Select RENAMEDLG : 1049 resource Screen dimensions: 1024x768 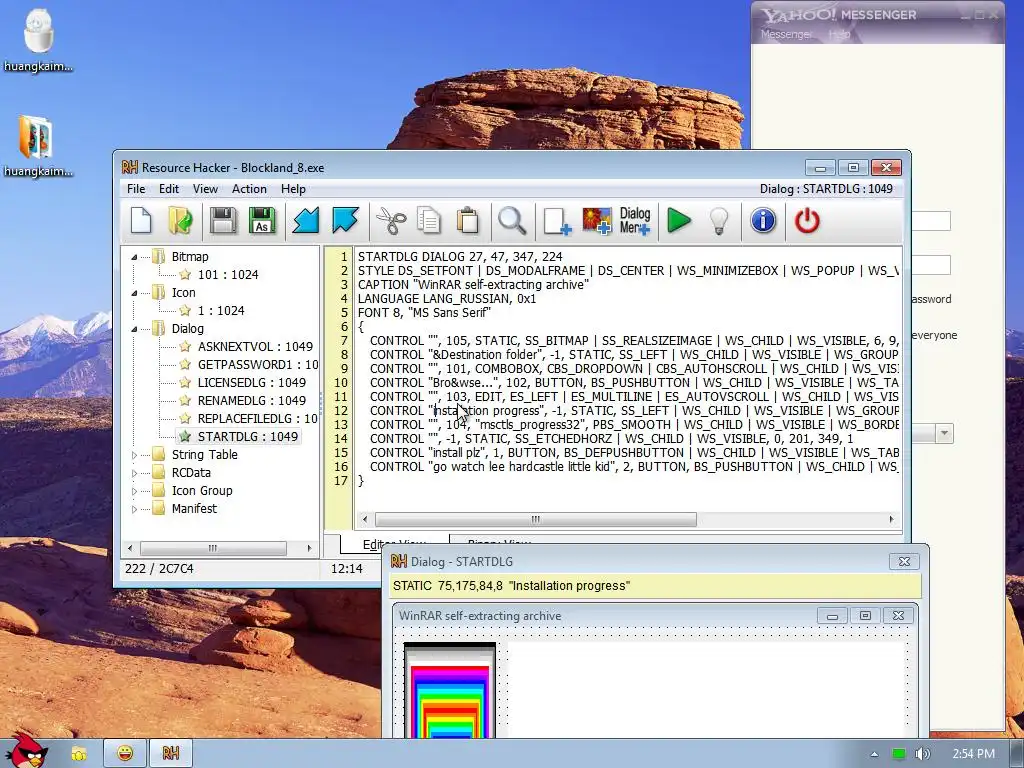point(251,400)
